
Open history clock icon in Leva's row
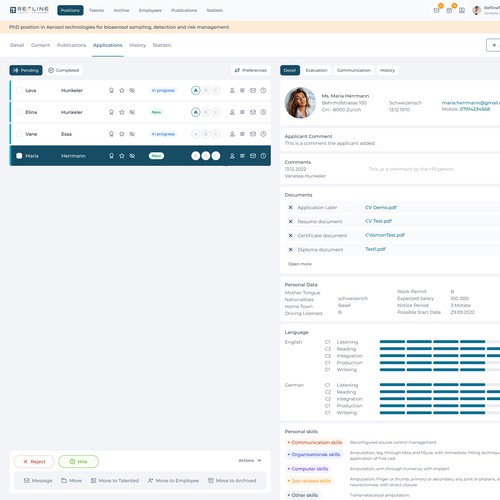pyautogui.click(x=263, y=90)
